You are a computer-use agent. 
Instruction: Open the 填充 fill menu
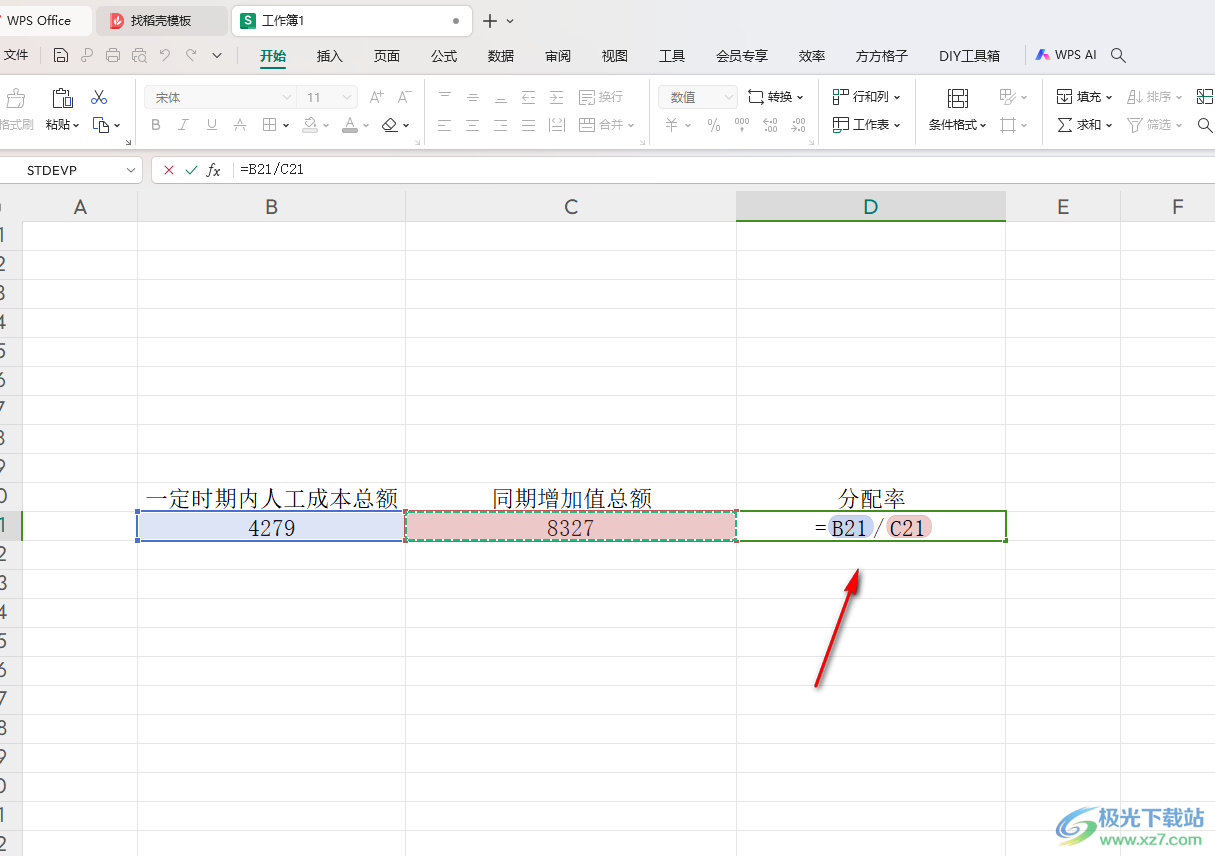click(x=1085, y=97)
